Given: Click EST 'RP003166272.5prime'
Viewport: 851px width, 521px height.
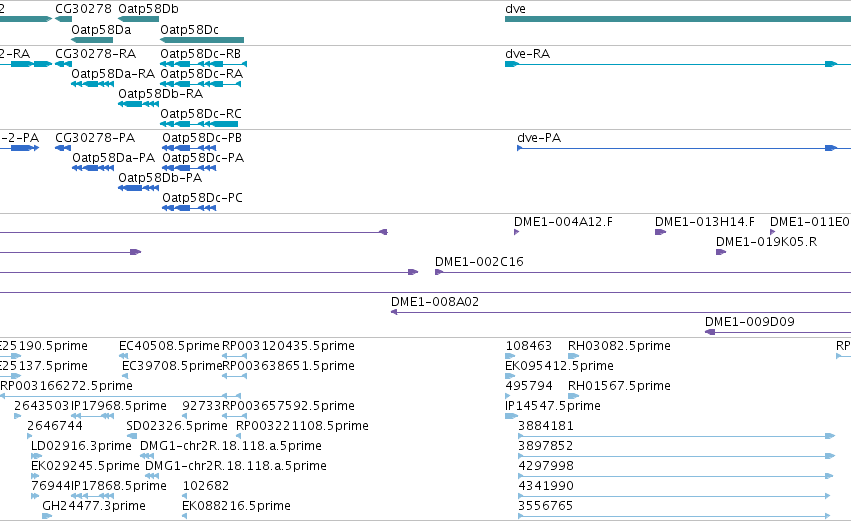Looking at the screenshot, I should click(66, 386).
